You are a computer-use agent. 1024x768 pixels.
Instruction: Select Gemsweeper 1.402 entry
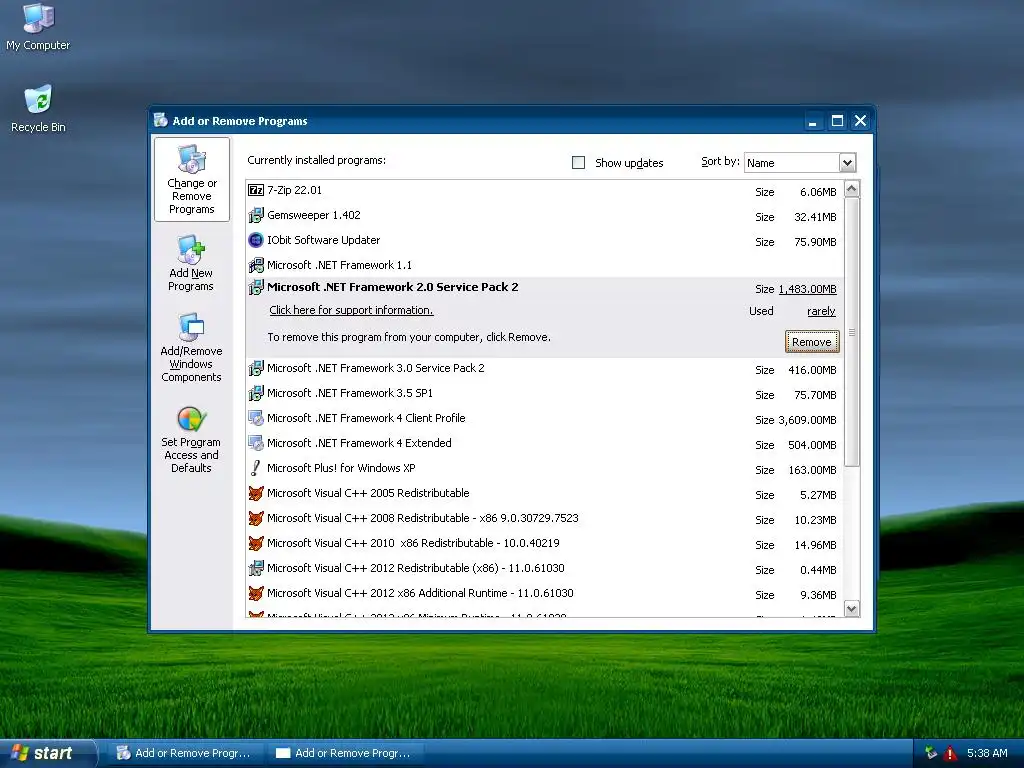545,216
